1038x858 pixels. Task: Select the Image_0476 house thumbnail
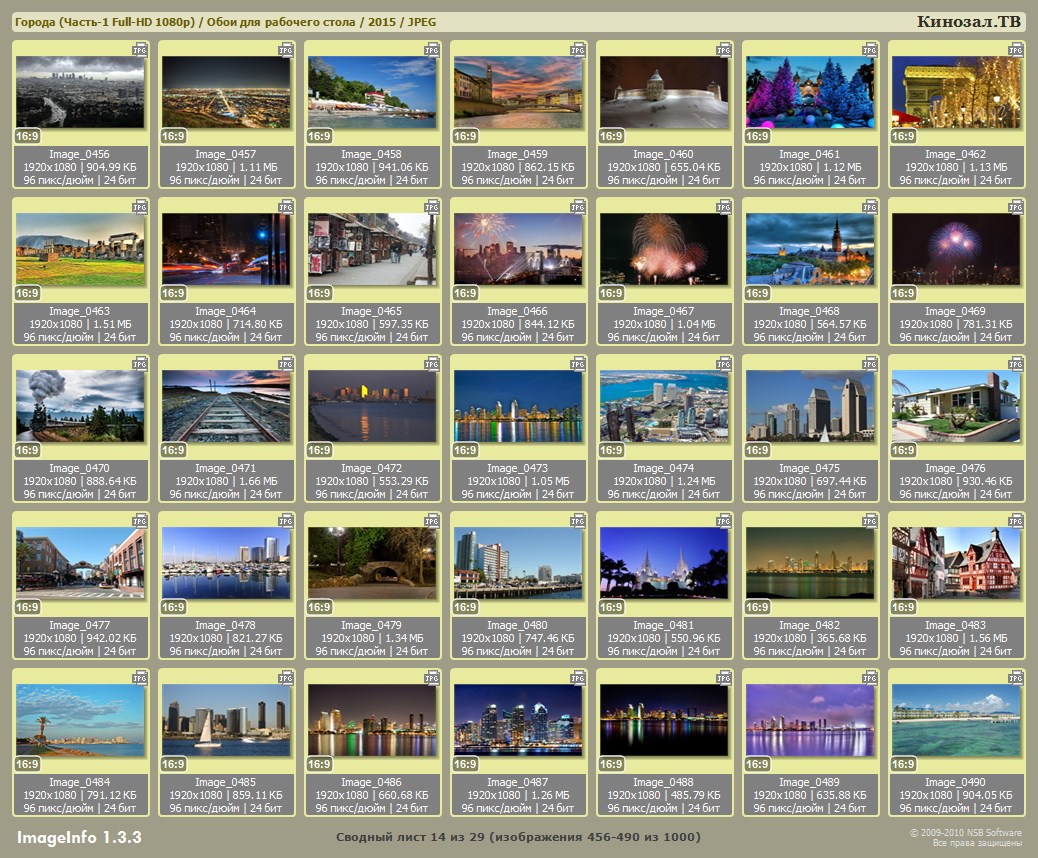[x=956, y=406]
